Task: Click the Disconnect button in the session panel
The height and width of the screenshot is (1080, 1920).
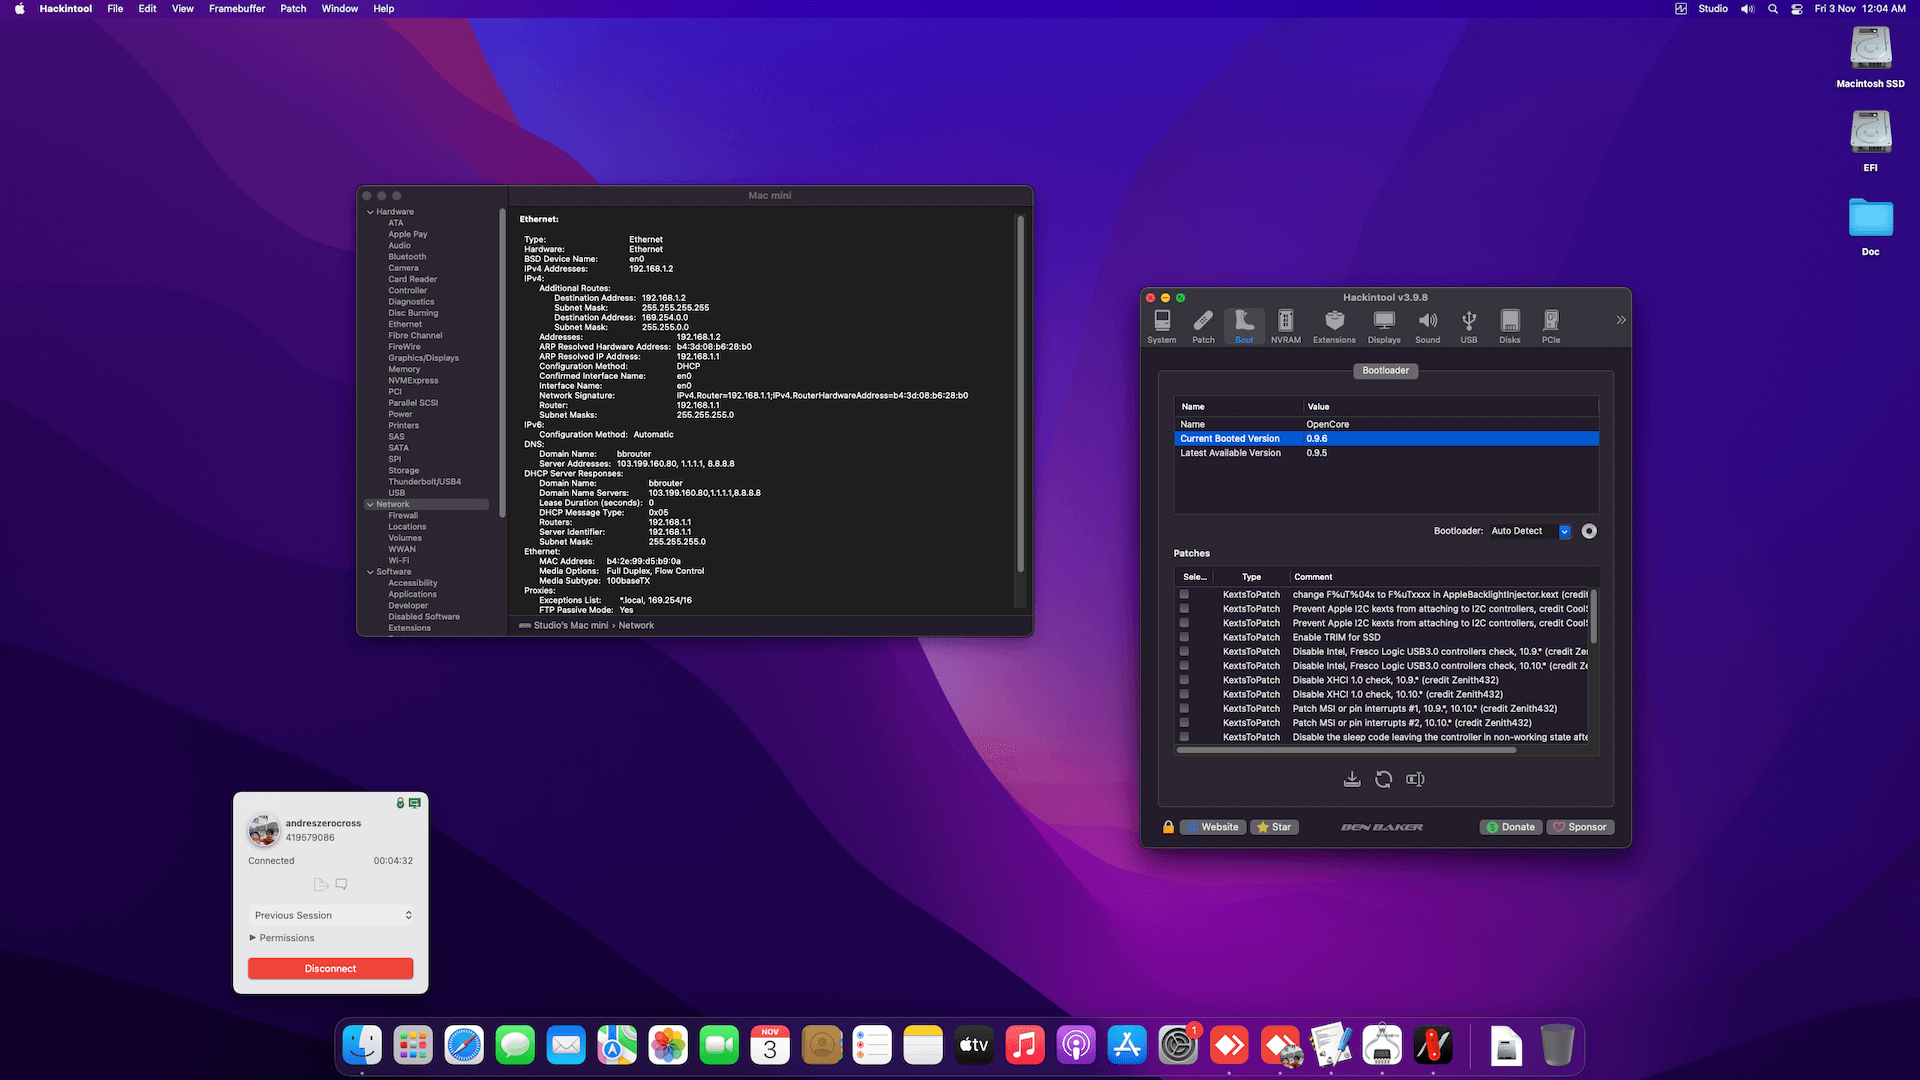Action: point(330,969)
